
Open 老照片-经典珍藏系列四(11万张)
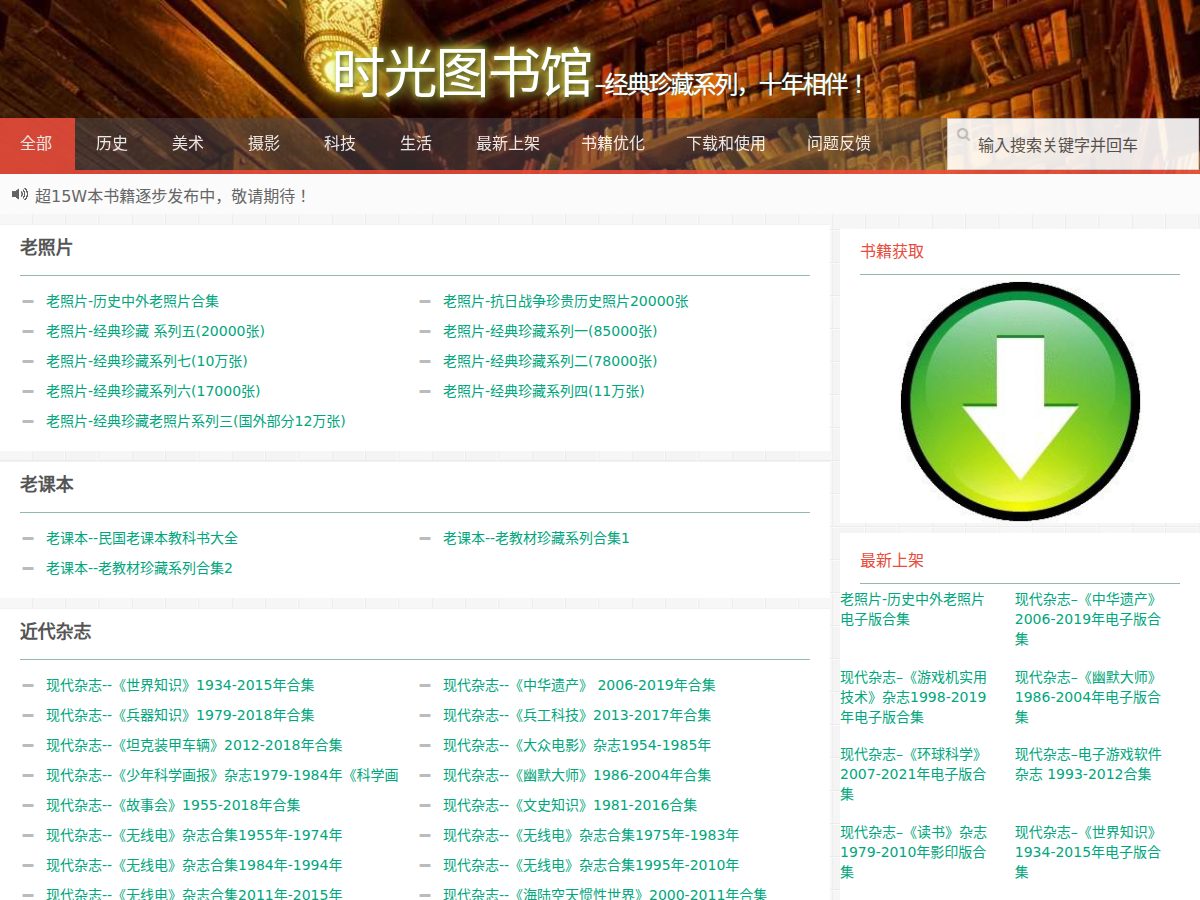click(544, 391)
